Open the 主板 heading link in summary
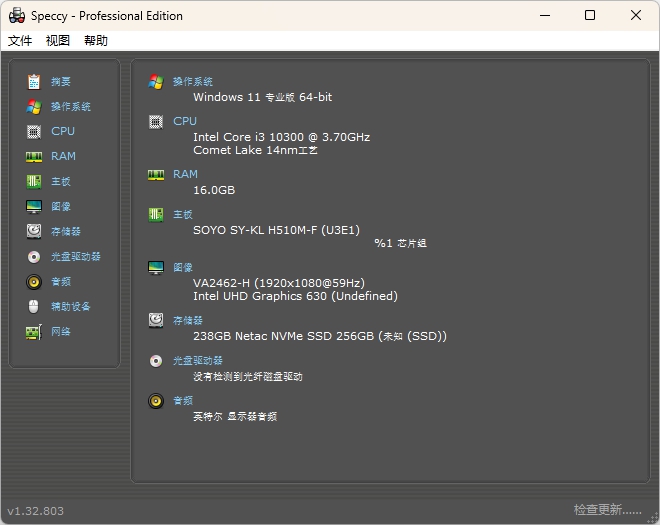 click(x=183, y=215)
